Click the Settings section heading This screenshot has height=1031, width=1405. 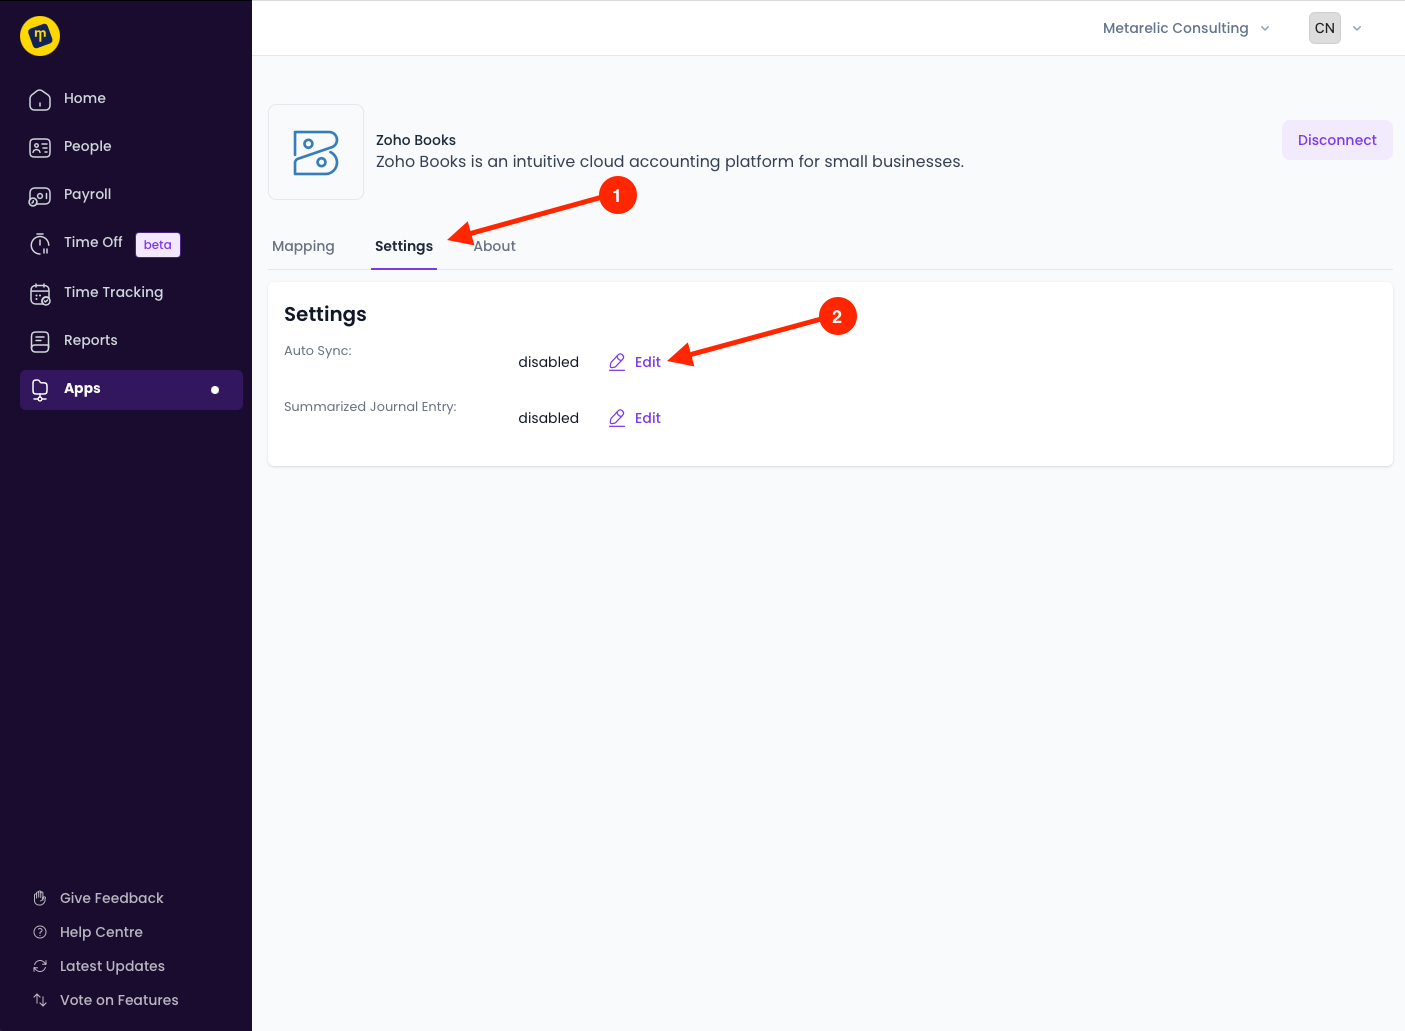click(325, 314)
